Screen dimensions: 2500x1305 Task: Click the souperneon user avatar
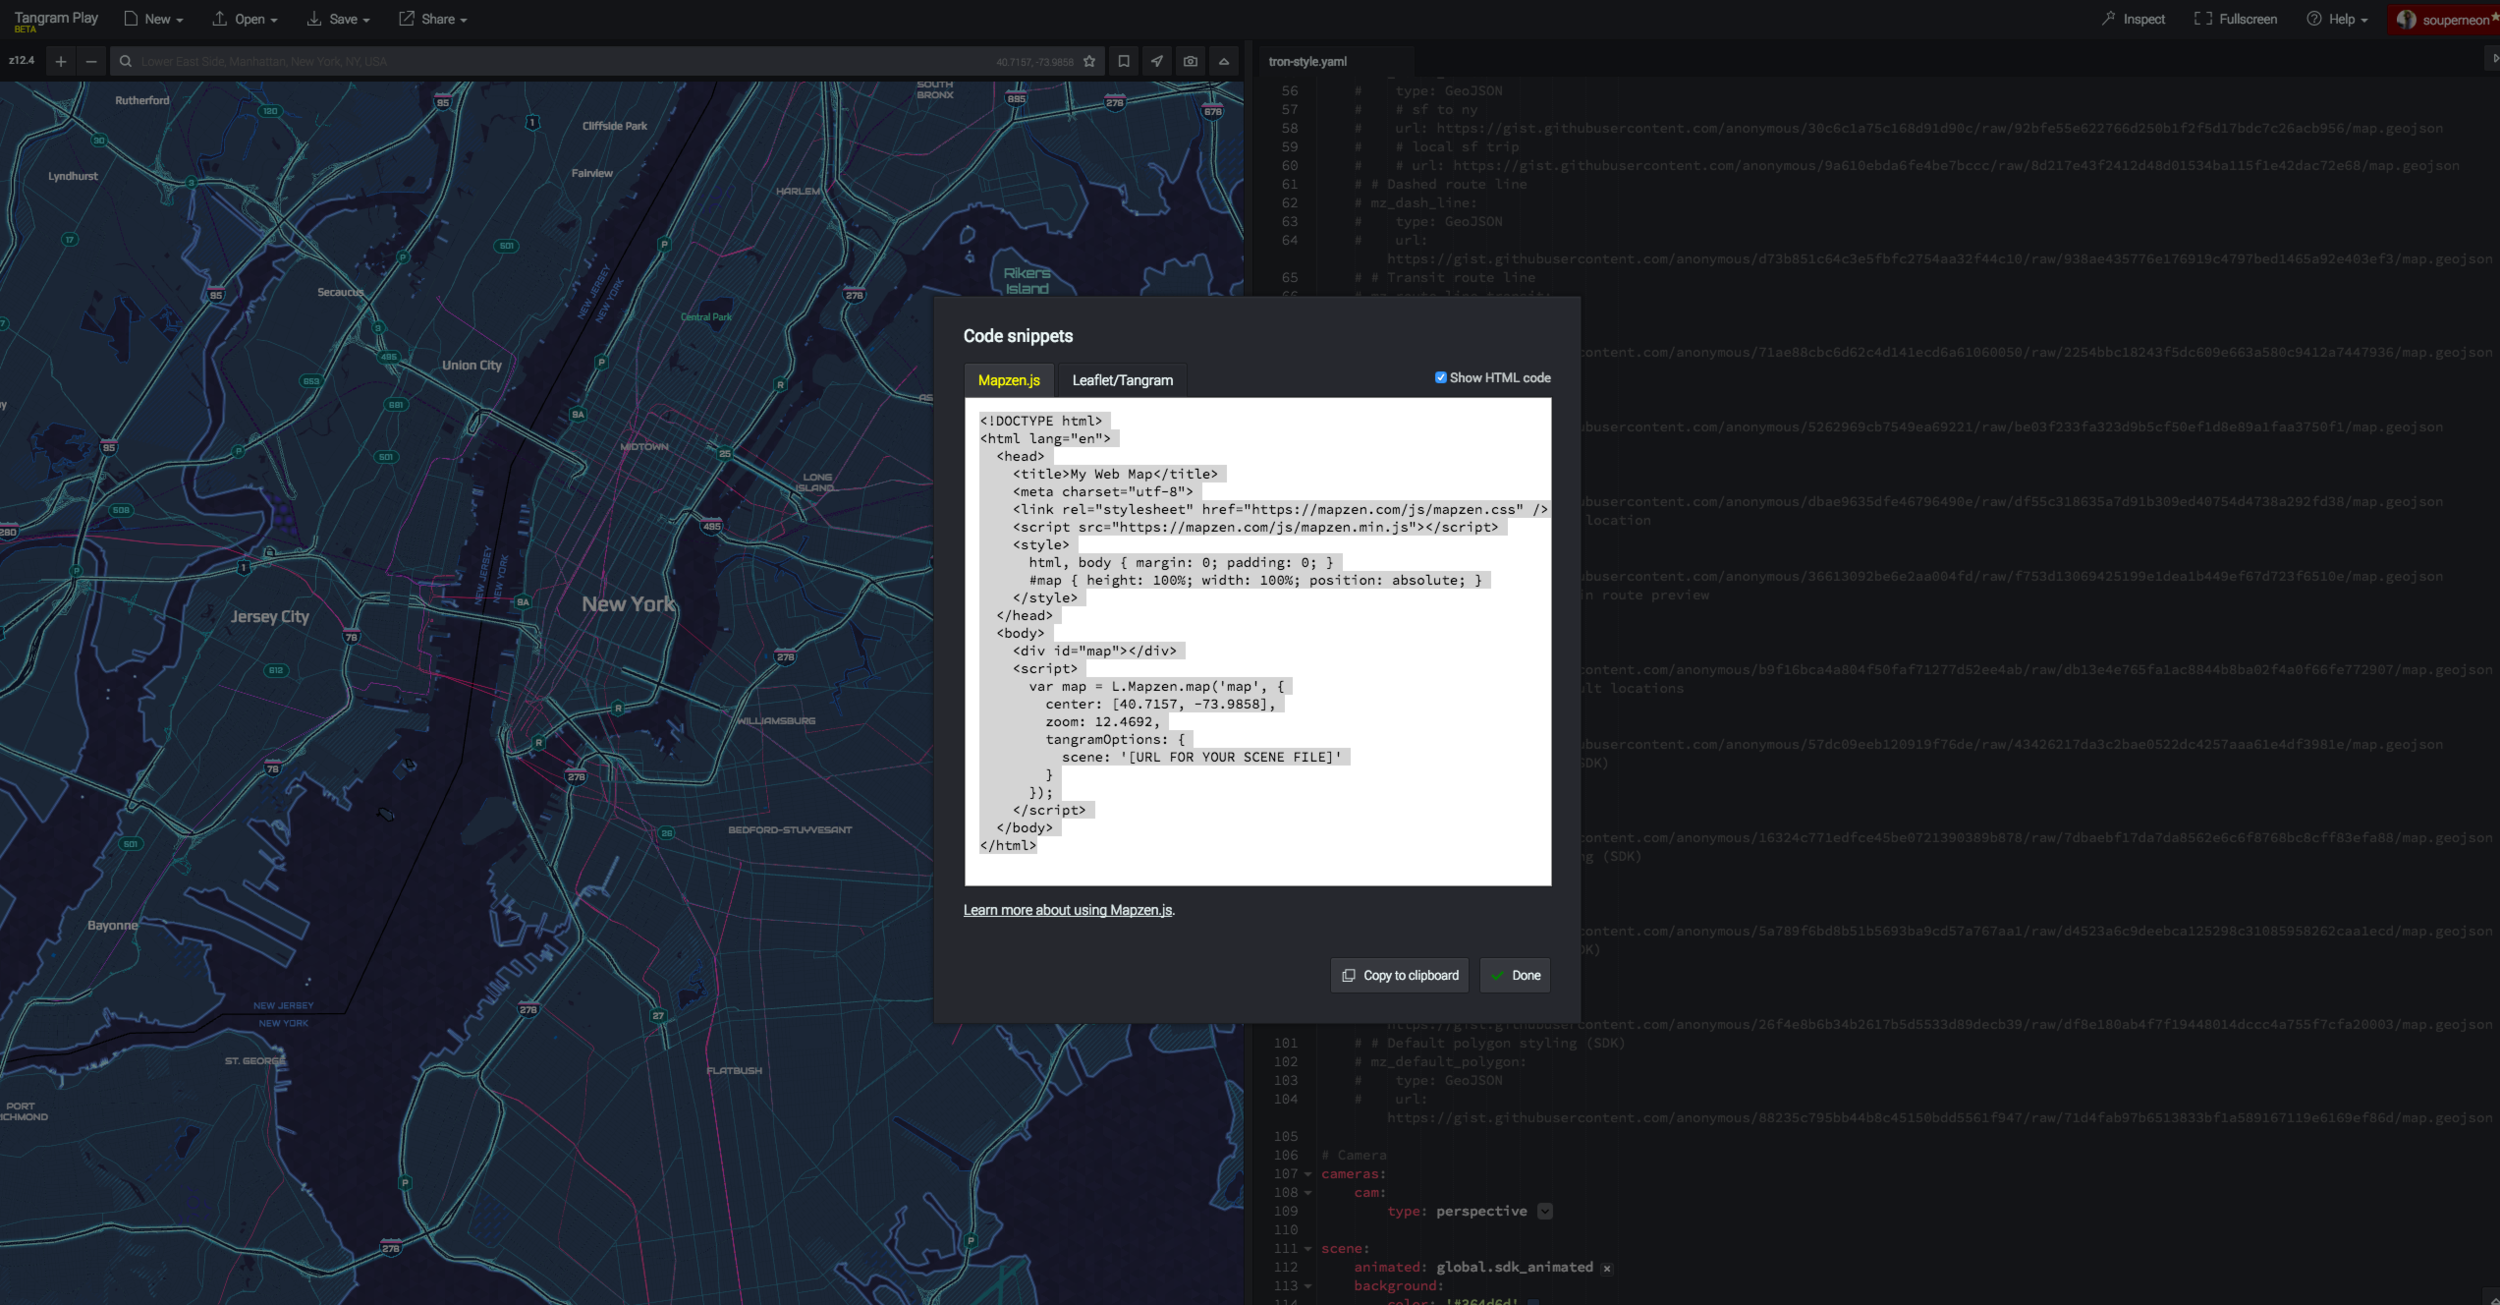(x=2406, y=19)
